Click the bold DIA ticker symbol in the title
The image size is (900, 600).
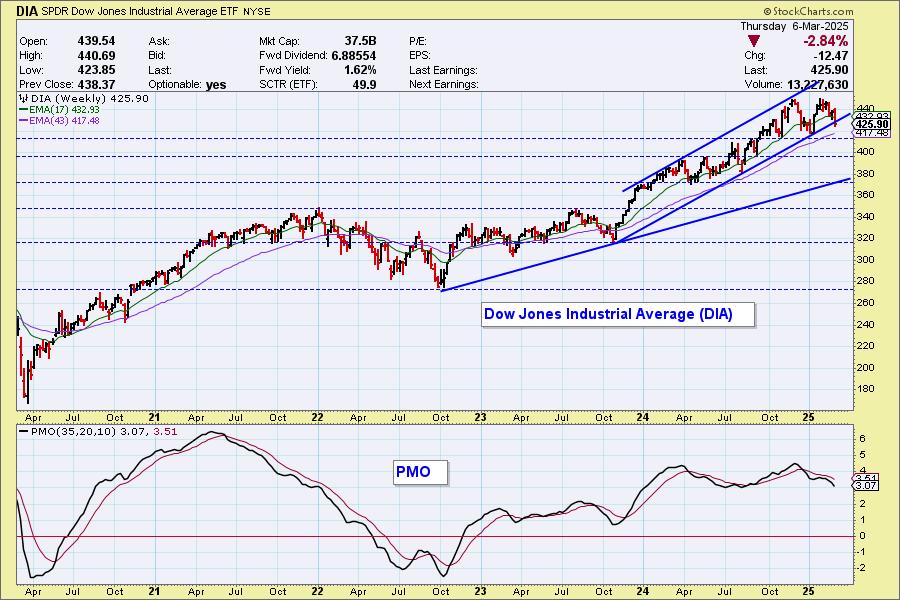pyautogui.click(x=27, y=11)
